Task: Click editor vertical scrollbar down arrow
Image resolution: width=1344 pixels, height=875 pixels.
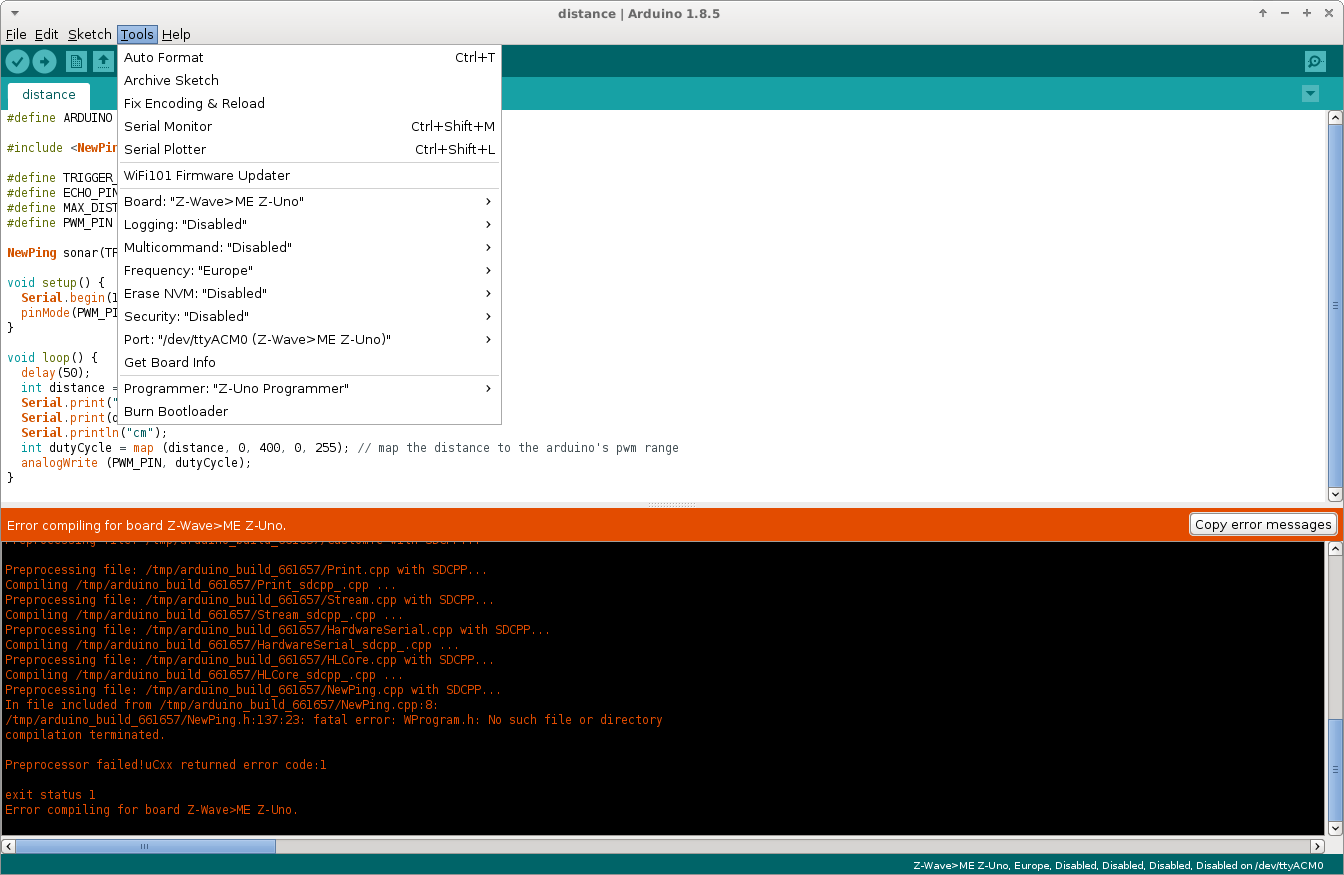Action: 1335,494
